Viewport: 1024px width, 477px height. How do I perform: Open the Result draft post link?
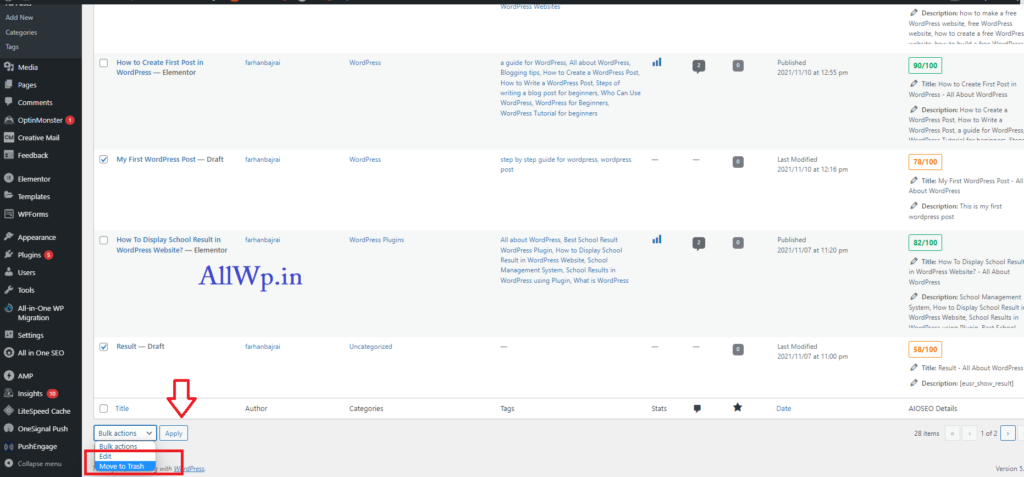click(126, 346)
